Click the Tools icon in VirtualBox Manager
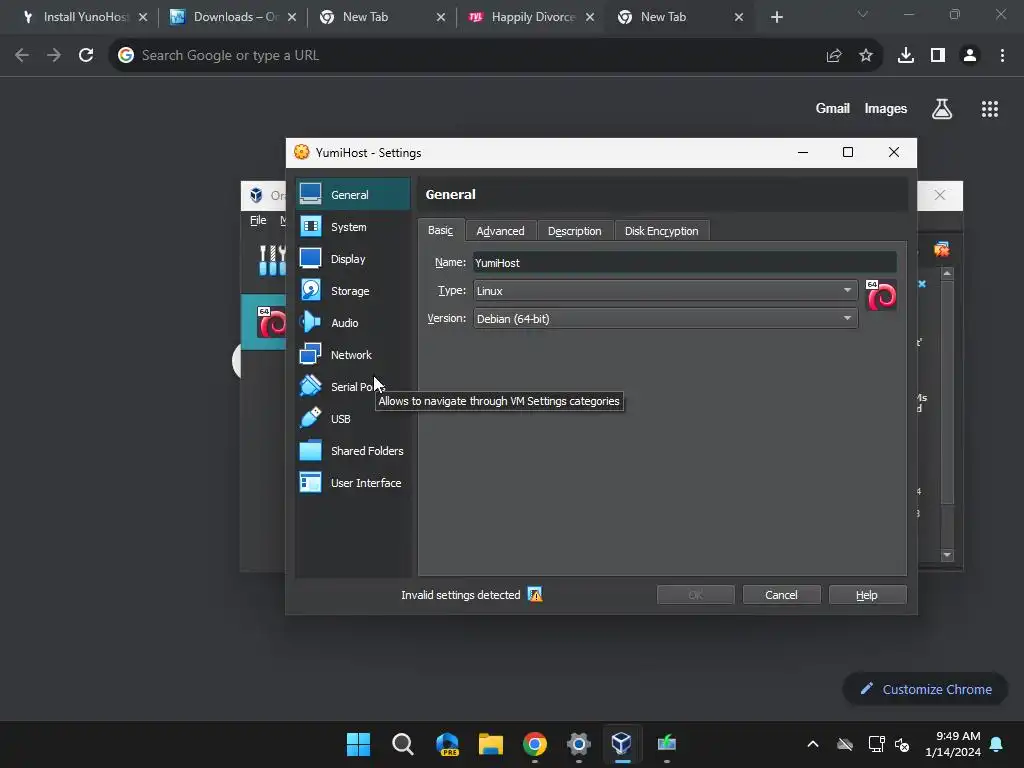The height and width of the screenshot is (768, 1024). pos(272,260)
